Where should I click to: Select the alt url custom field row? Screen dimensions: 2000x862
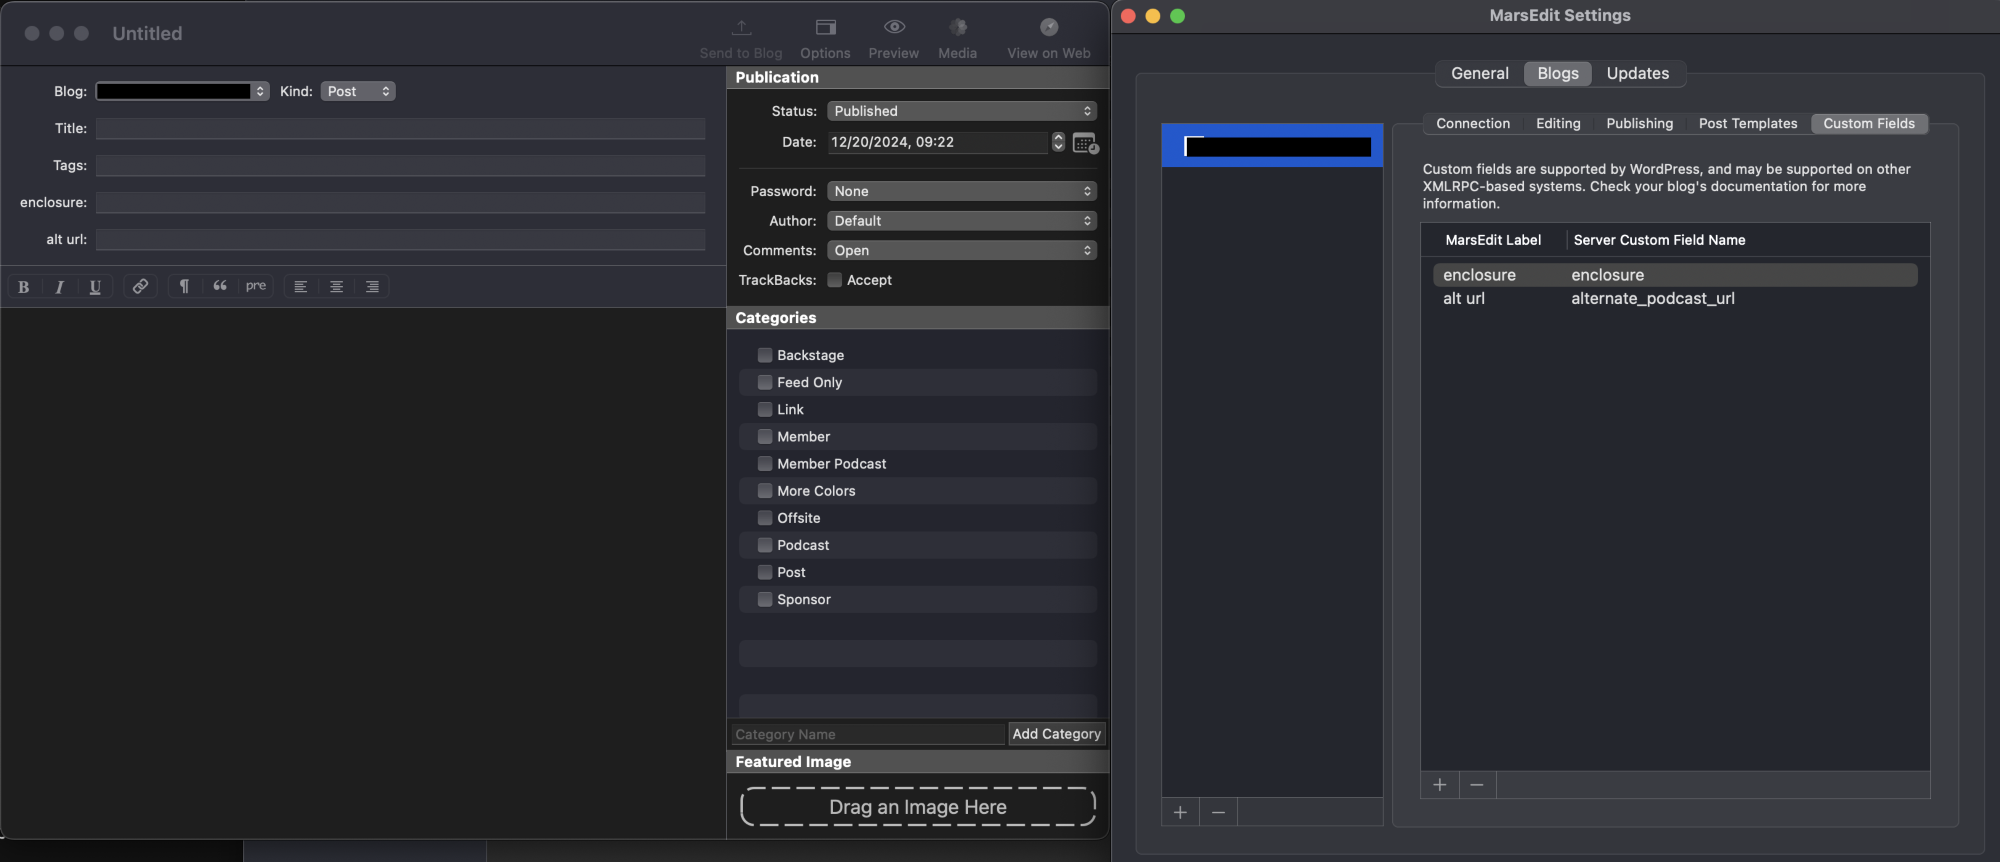pyautogui.click(x=1675, y=298)
